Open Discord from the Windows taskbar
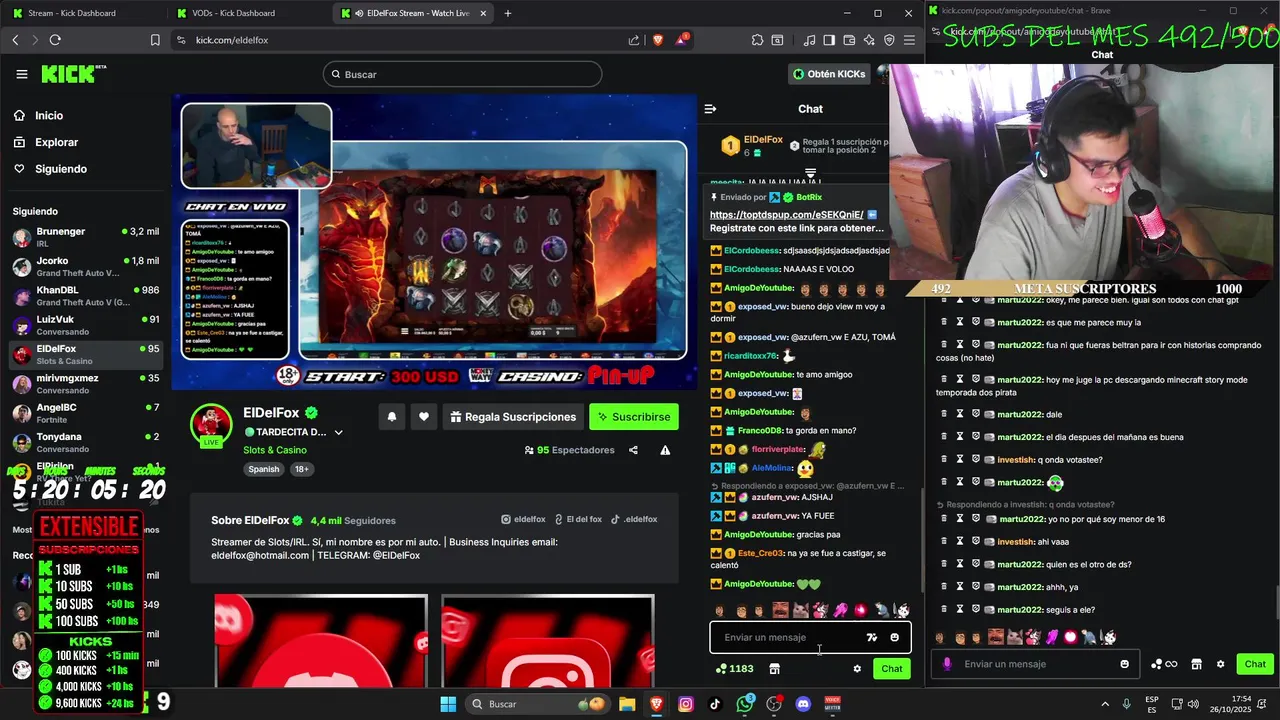The image size is (1280, 720). 803,704
